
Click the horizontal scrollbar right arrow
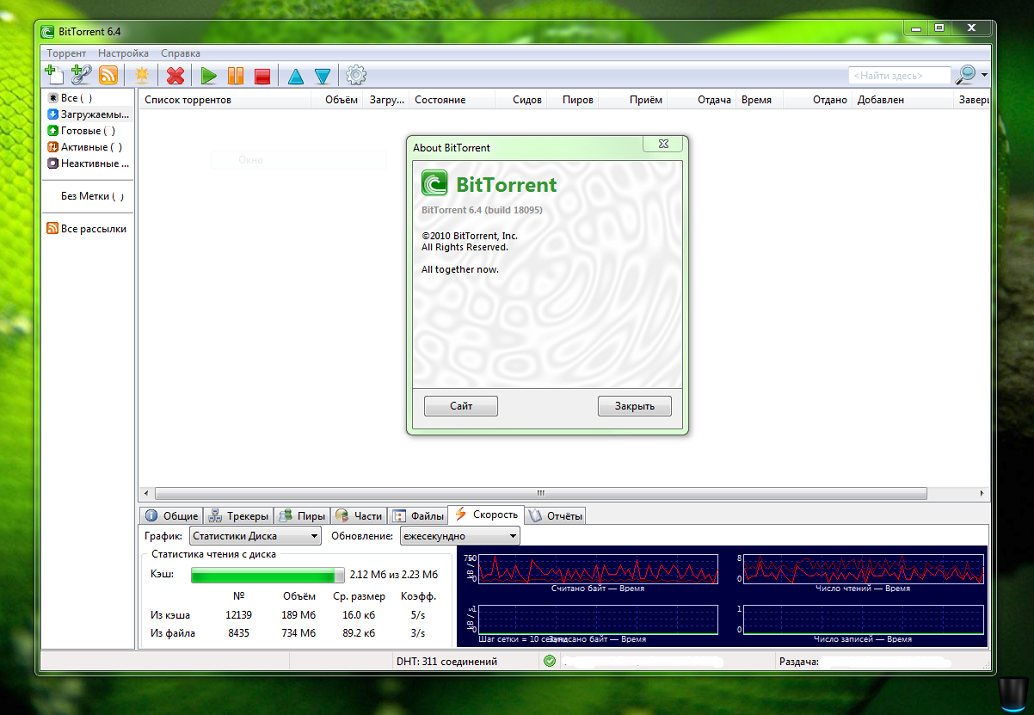coord(982,493)
